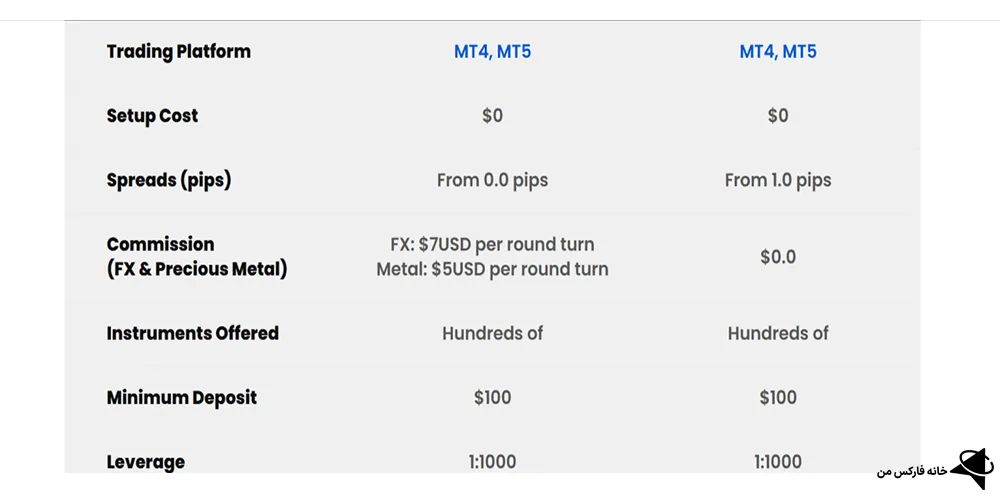This screenshot has width=1000, height=500.
Task: Open the MT4, MT5 link above From 0.0 pips
Action: 492,51
